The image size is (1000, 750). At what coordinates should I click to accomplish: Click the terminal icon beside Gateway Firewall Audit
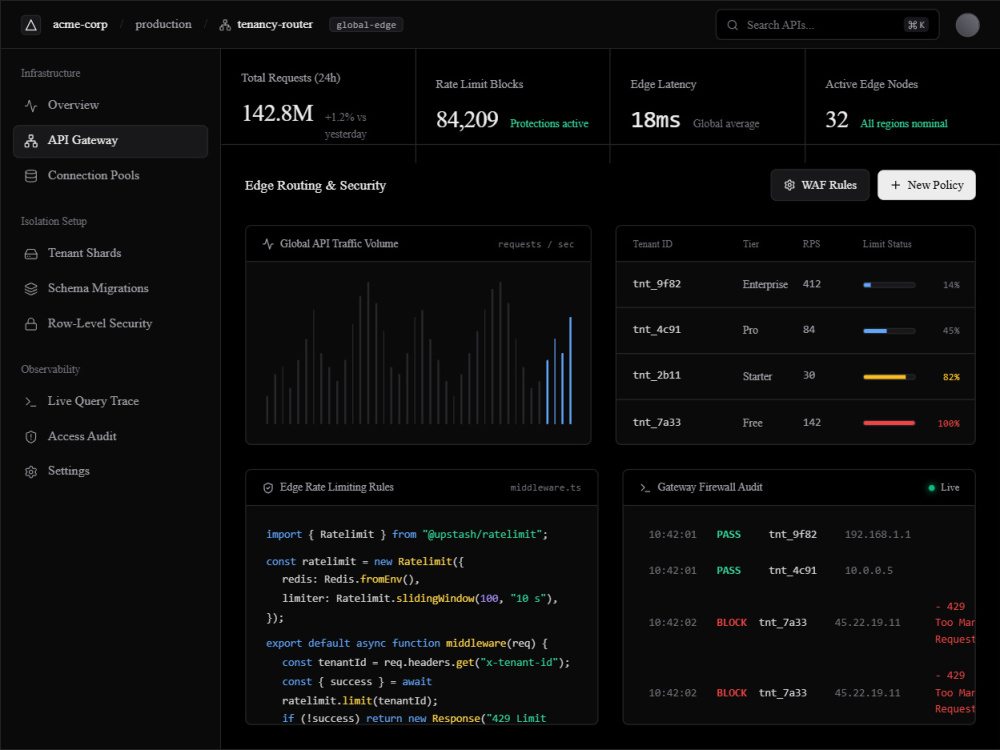(x=645, y=488)
